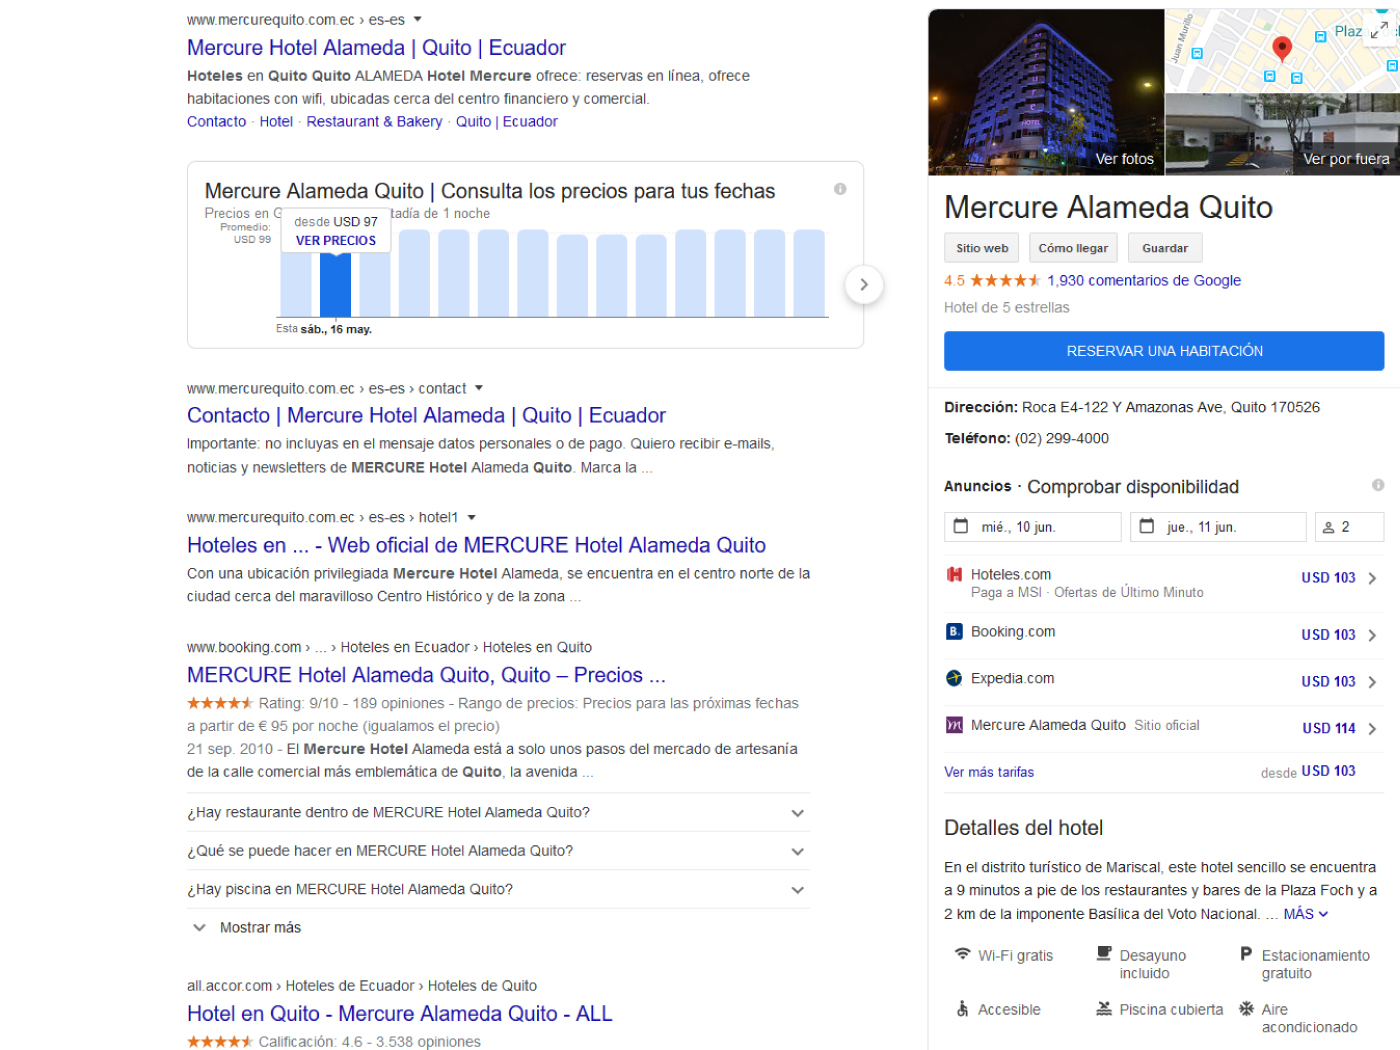Select the highlighted sáb., 16 may. price bar
The width and height of the screenshot is (1400, 1050).
pos(336,285)
